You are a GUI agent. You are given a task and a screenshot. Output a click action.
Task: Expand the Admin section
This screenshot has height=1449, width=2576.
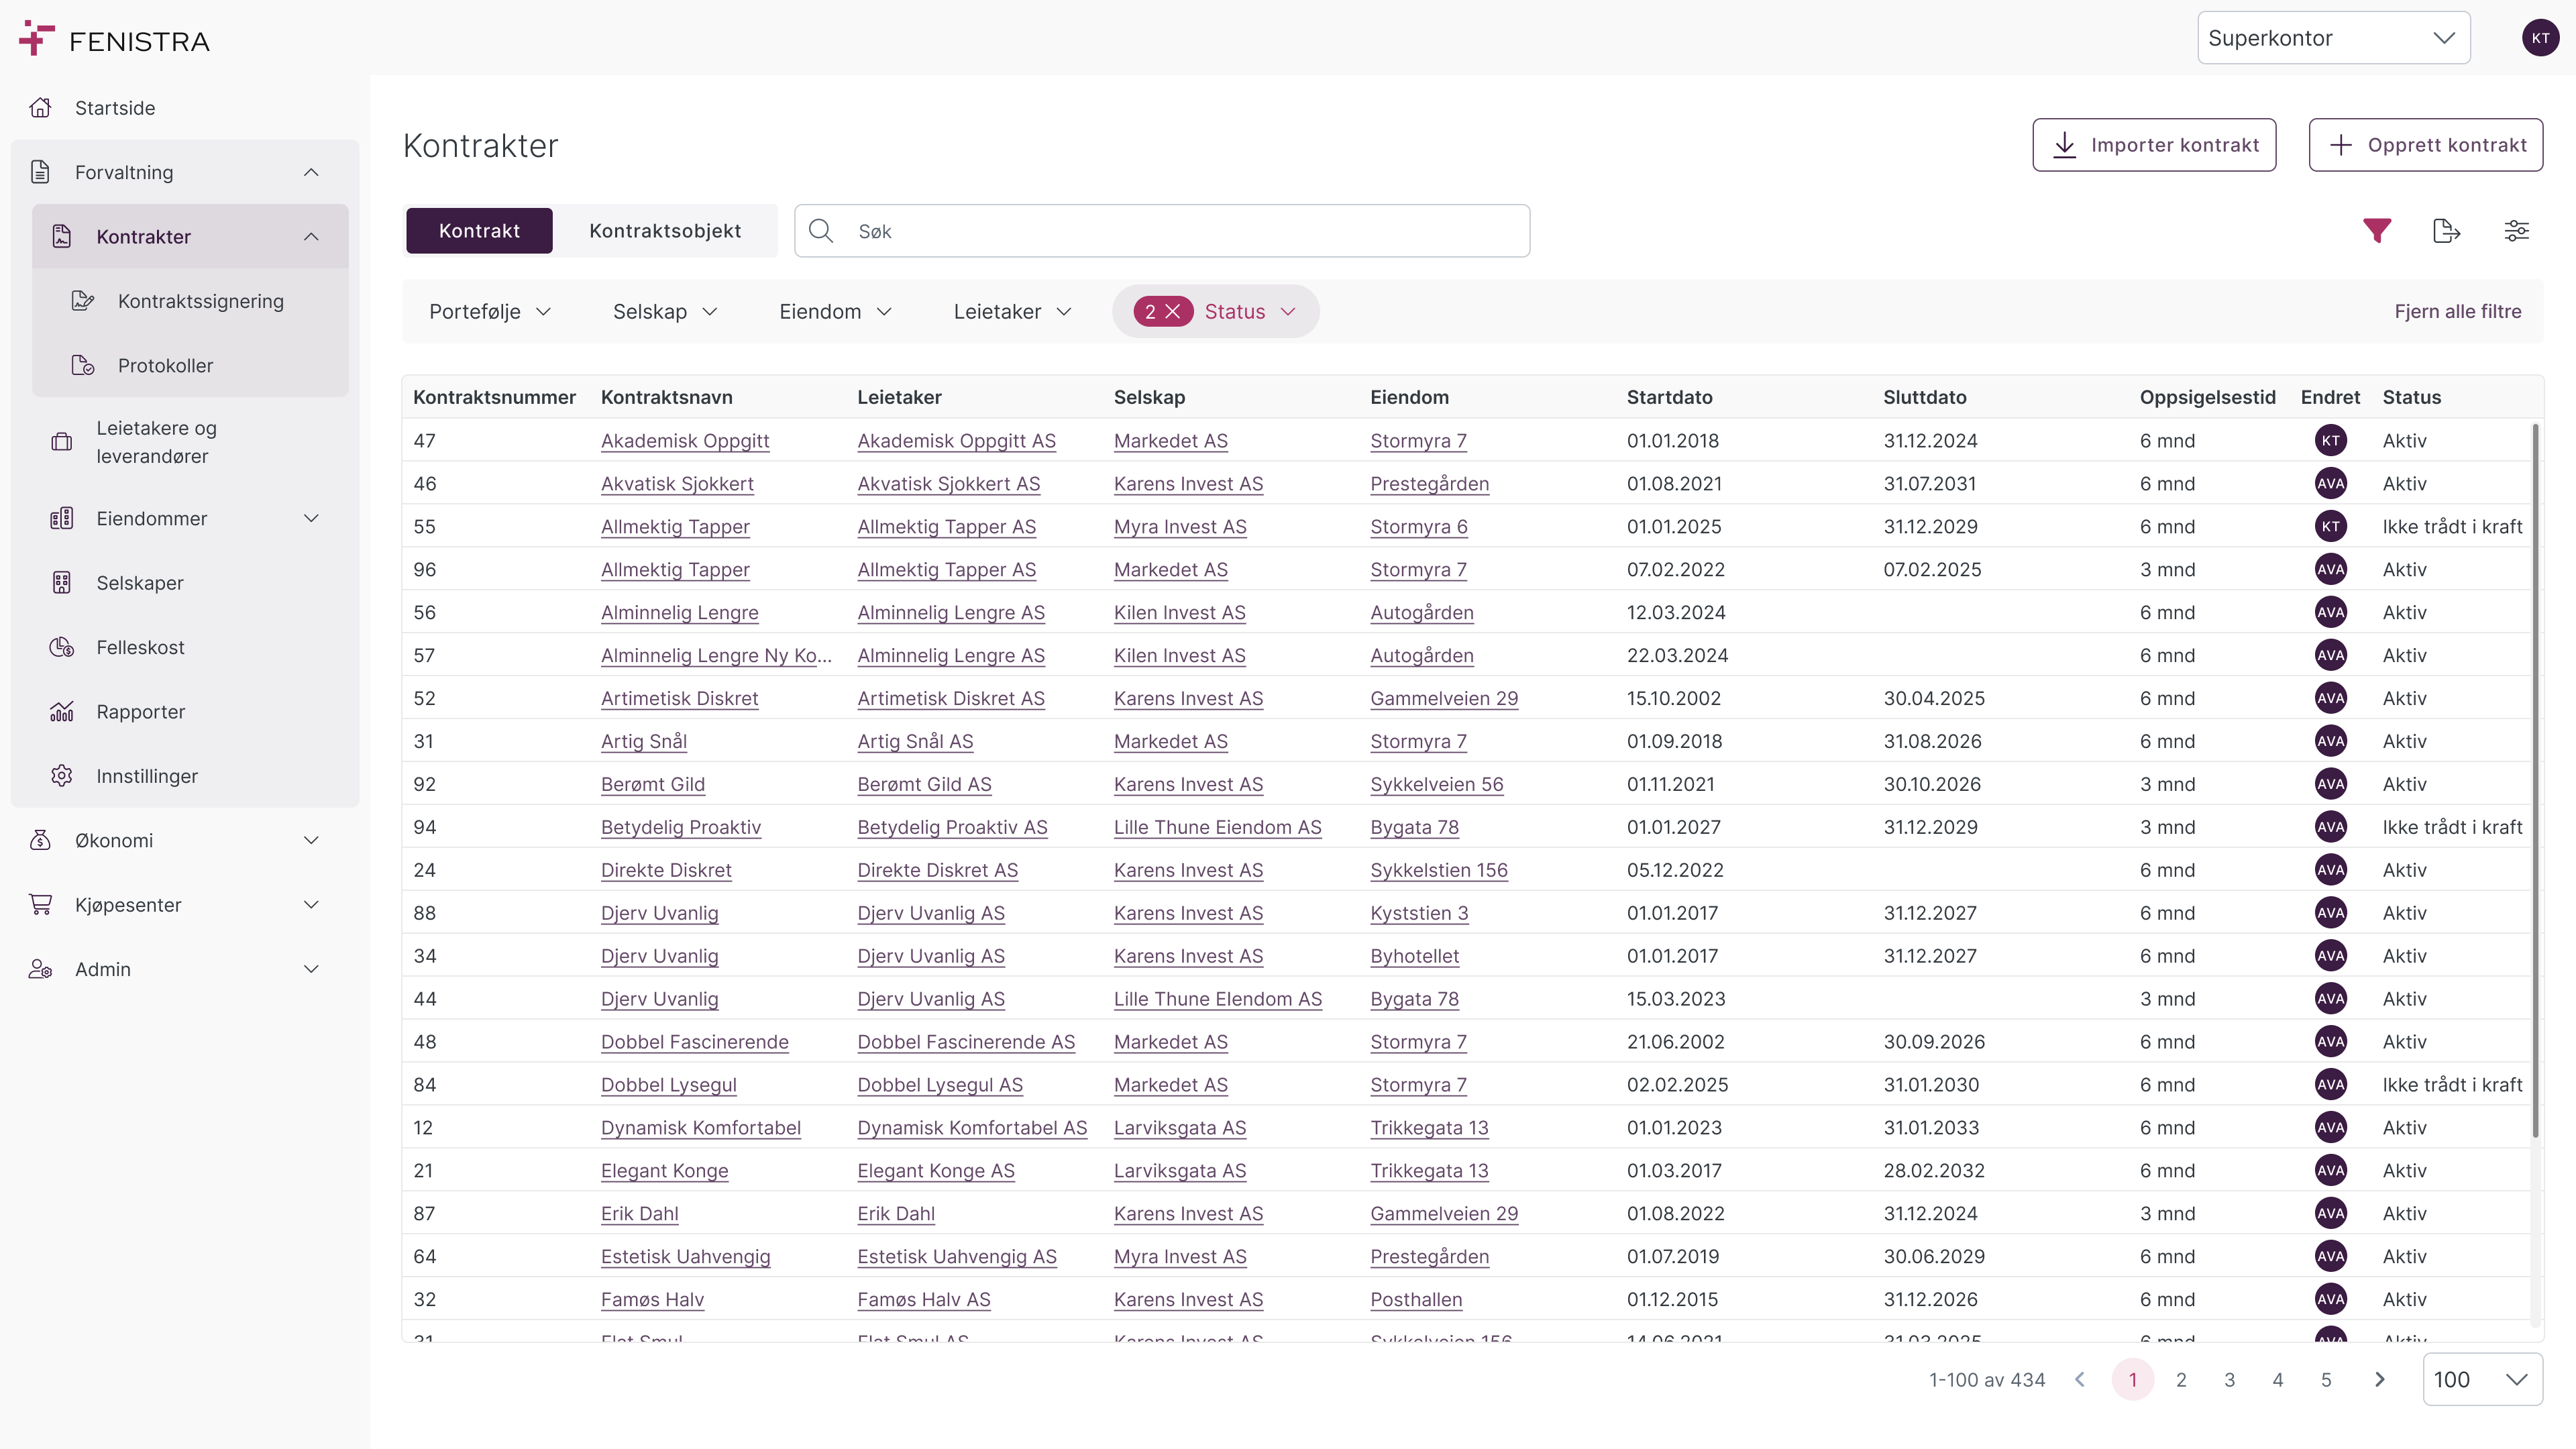click(x=311, y=970)
